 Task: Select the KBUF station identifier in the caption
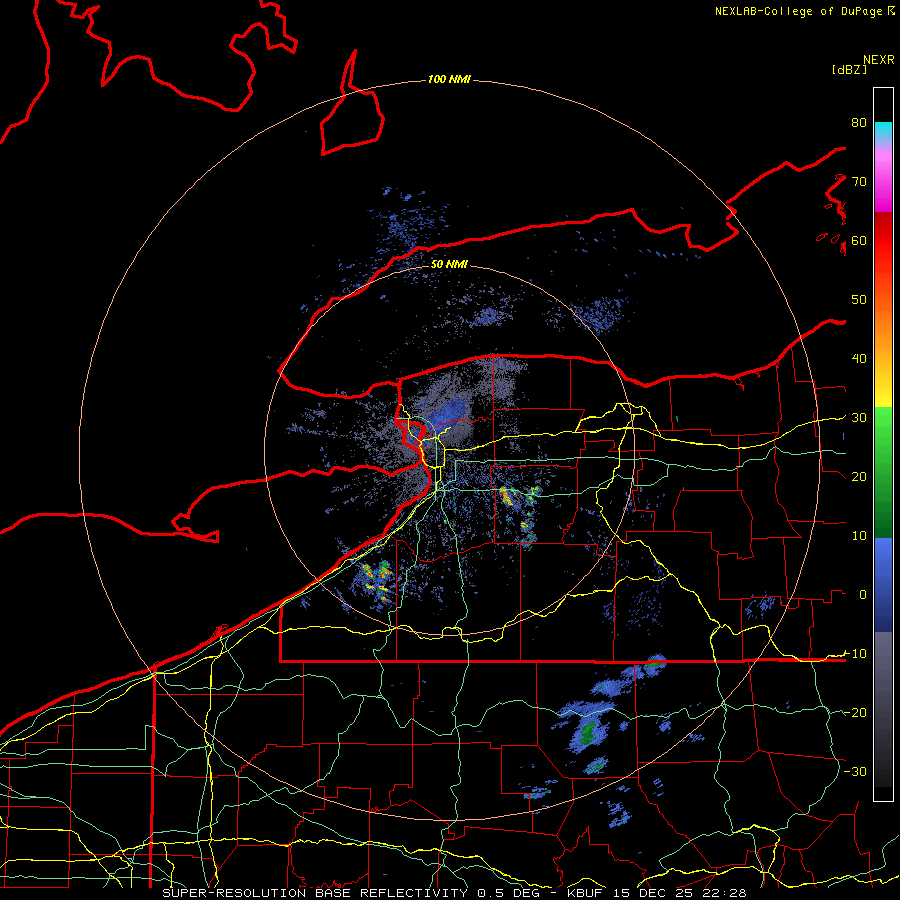point(585,893)
